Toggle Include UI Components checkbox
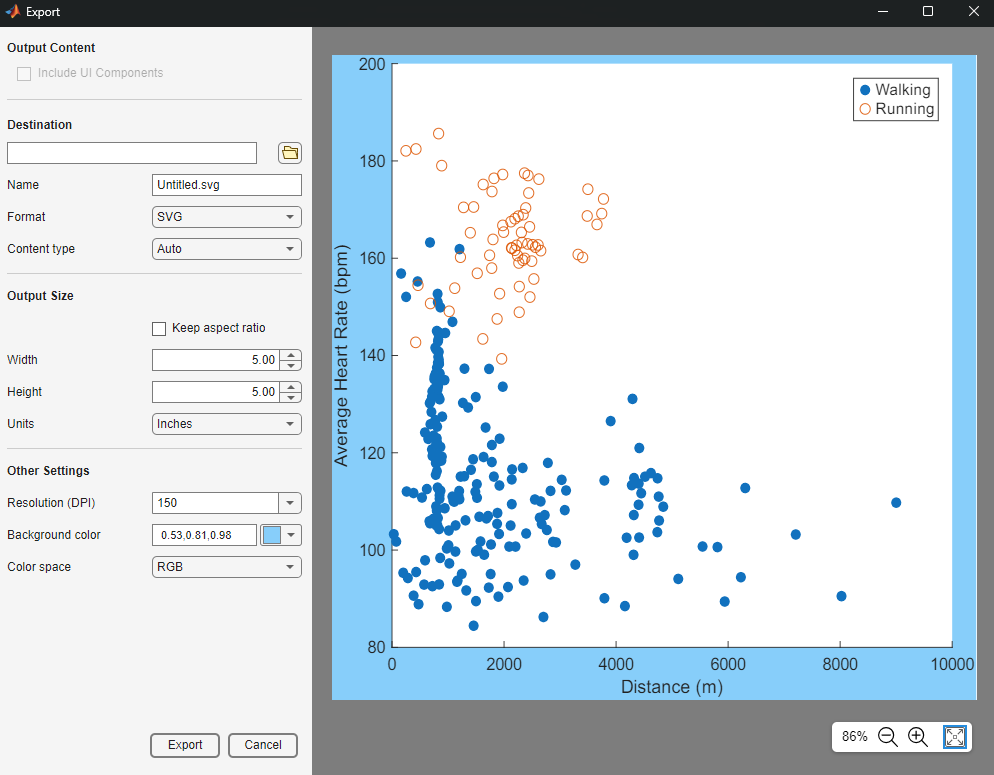994x775 pixels. (24, 73)
